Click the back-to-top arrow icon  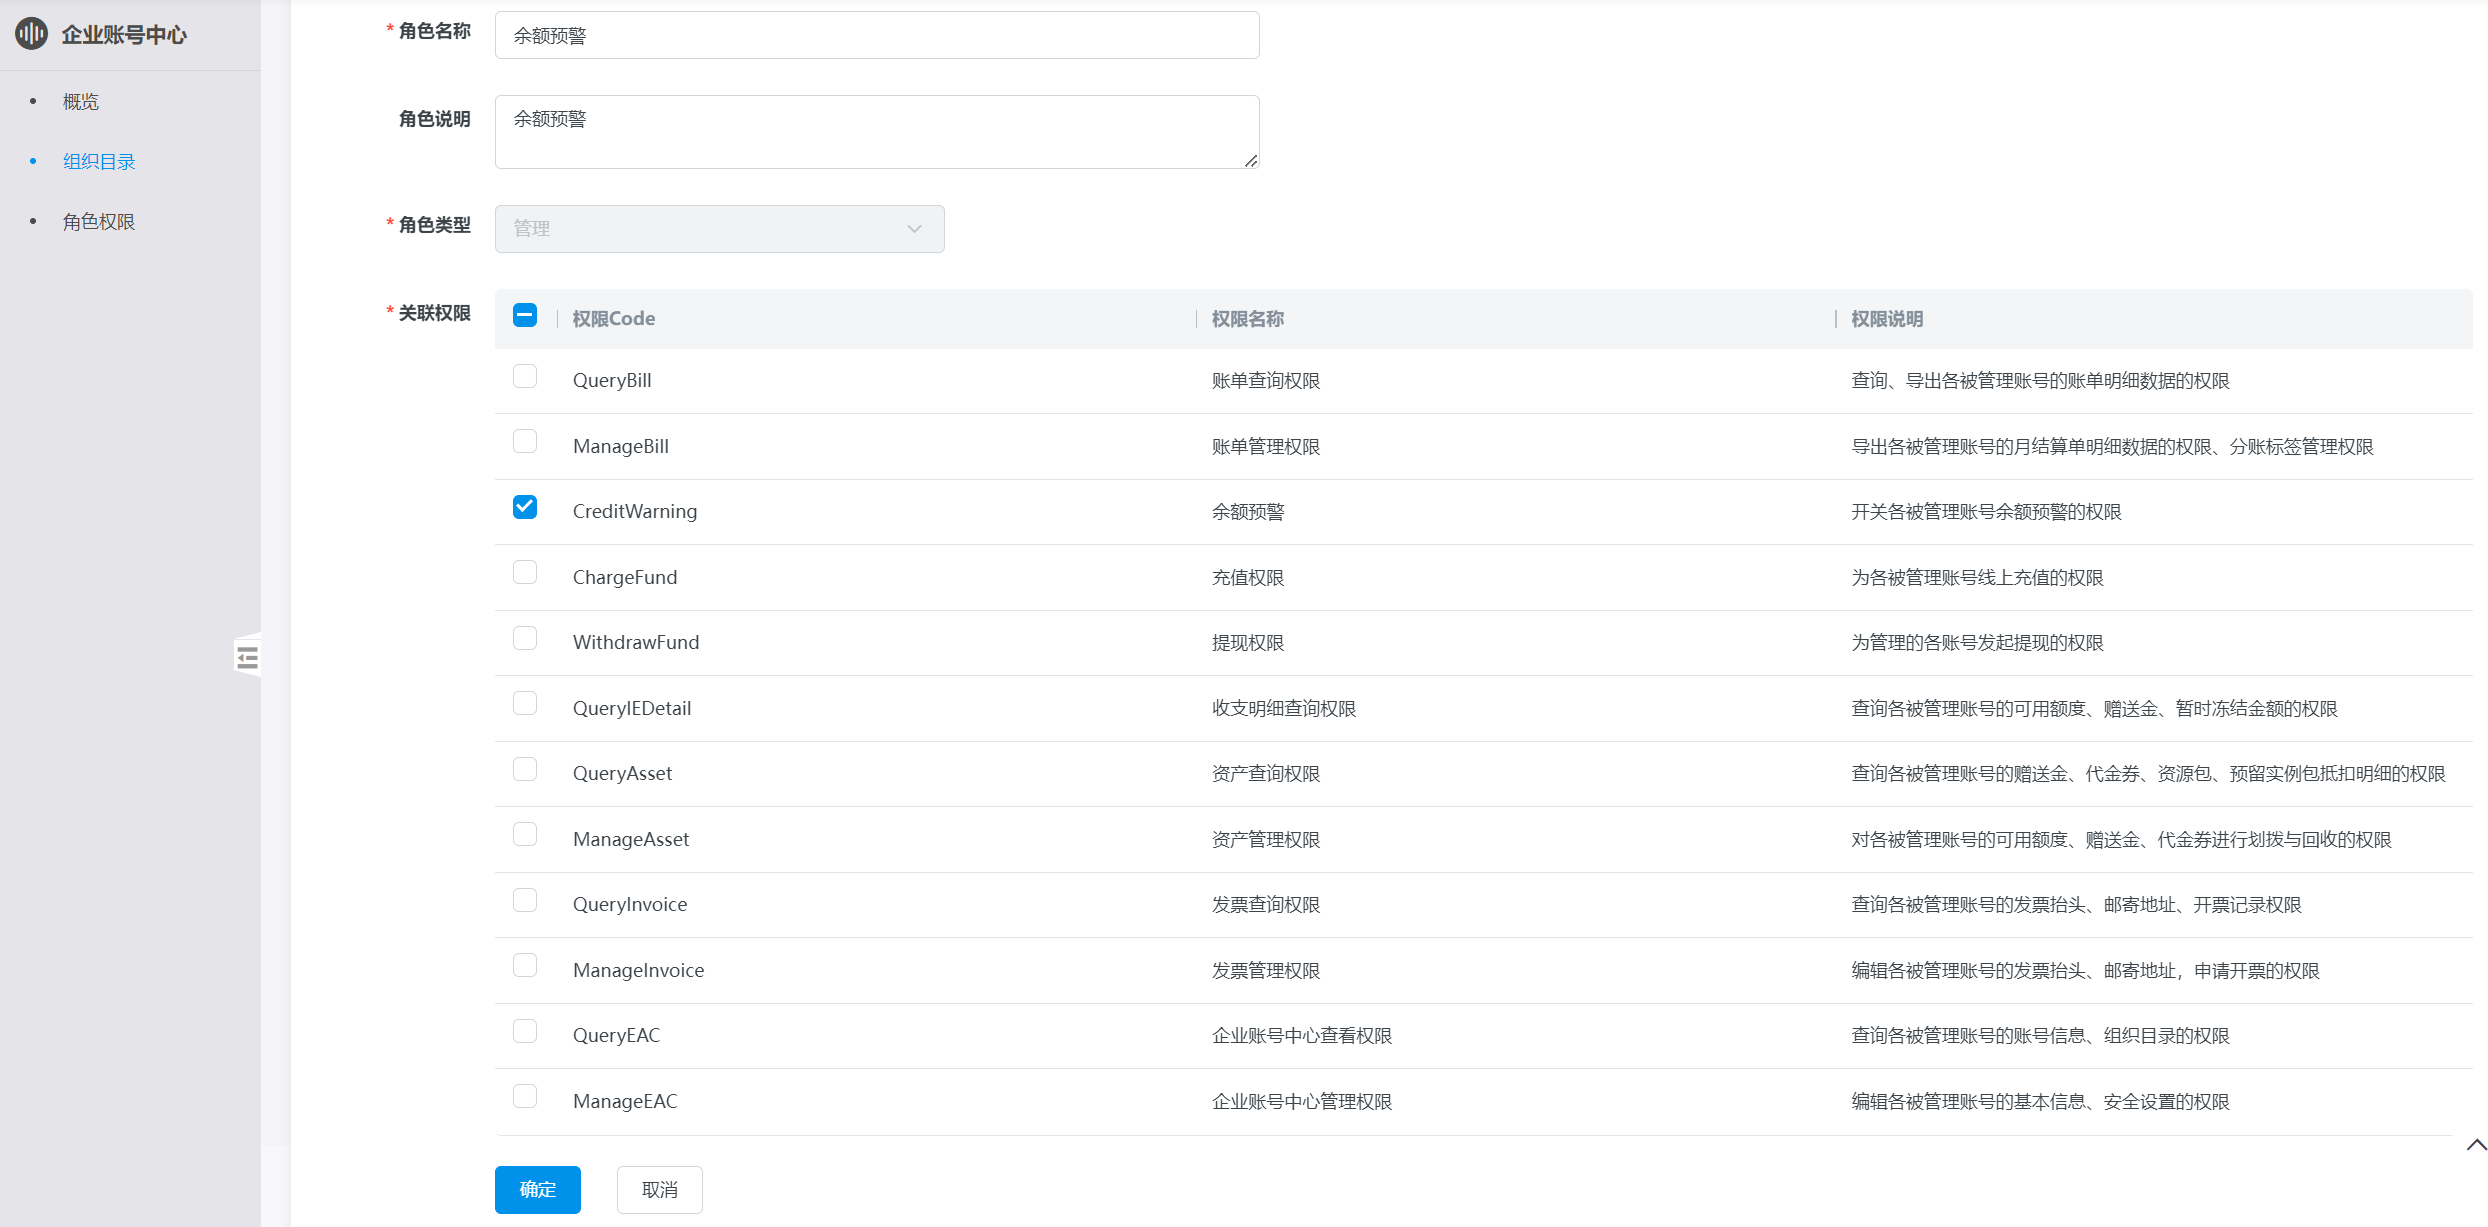pyautogui.click(x=2476, y=1145)
